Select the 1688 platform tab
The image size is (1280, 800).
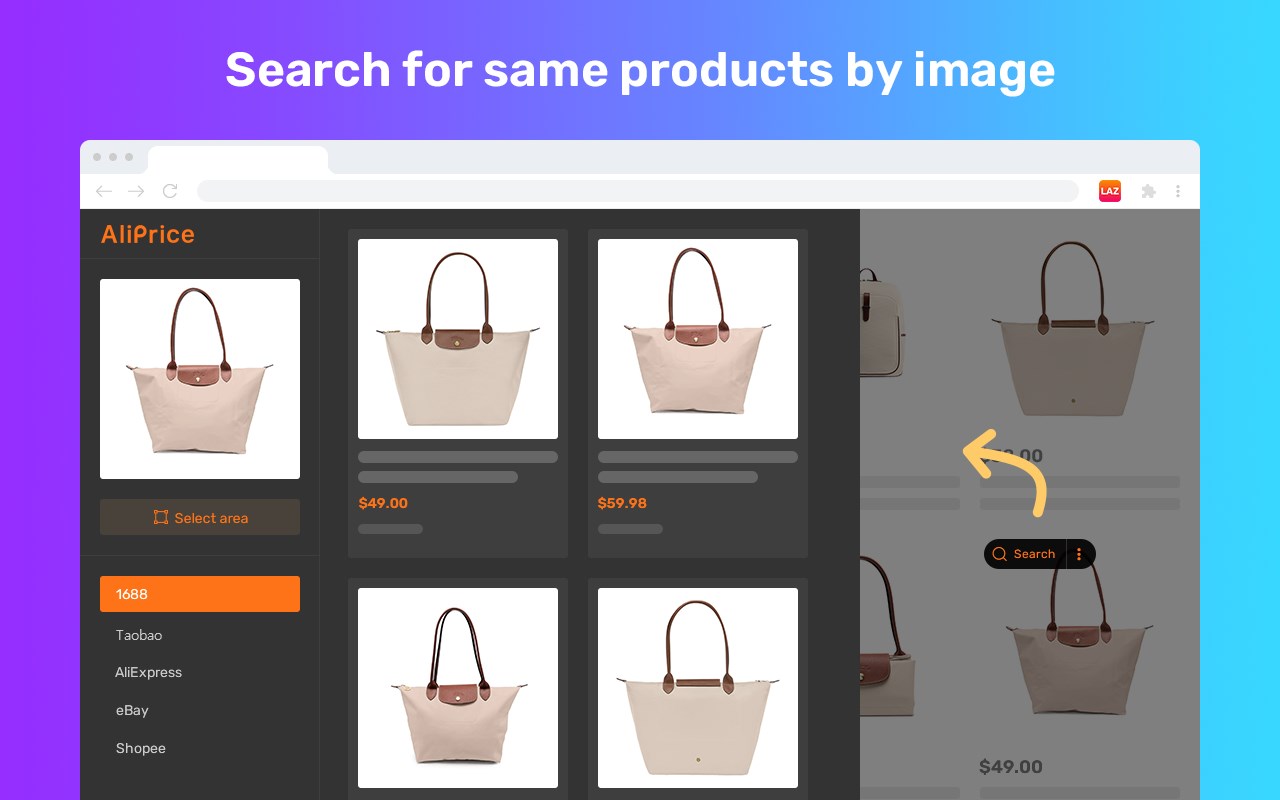coord(200,594)
